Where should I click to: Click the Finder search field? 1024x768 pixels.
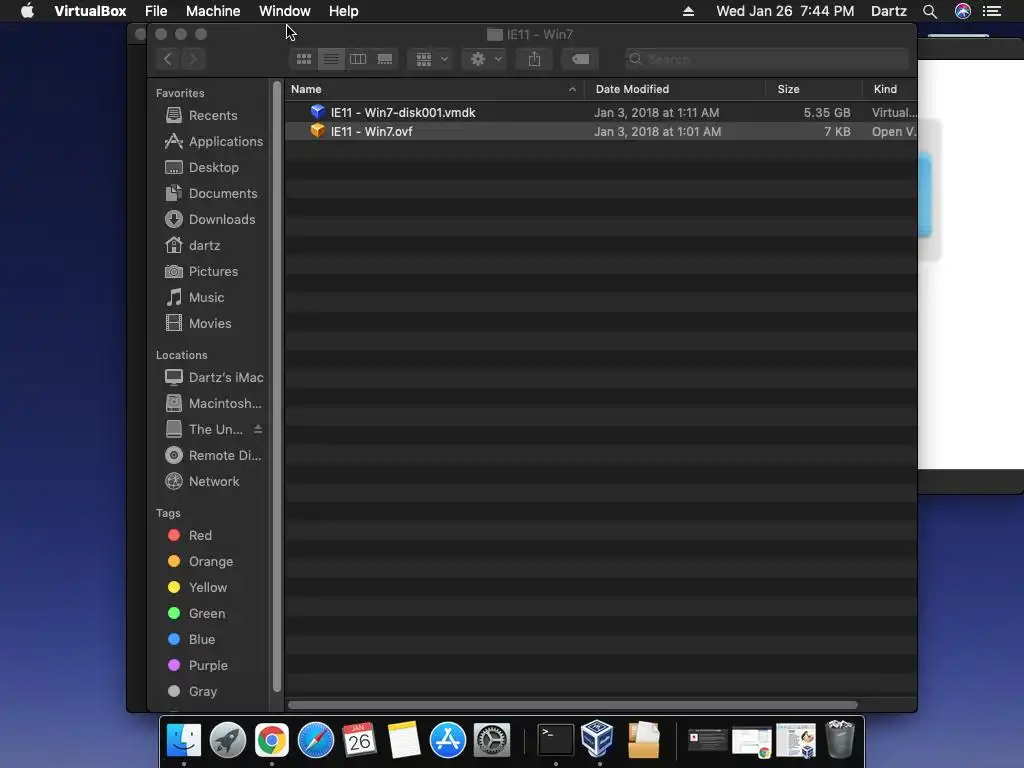[x=767, y=59]
